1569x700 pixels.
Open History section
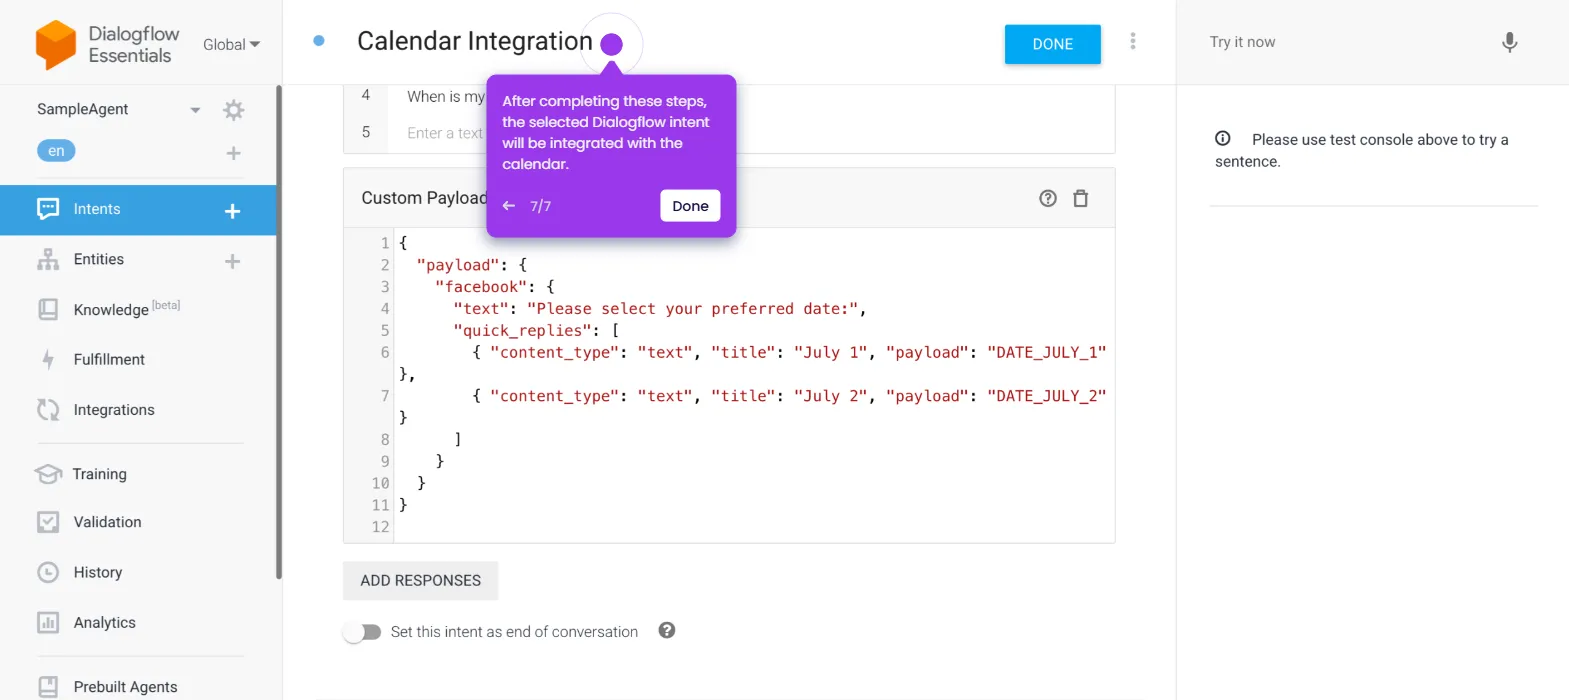pos(98,572)
